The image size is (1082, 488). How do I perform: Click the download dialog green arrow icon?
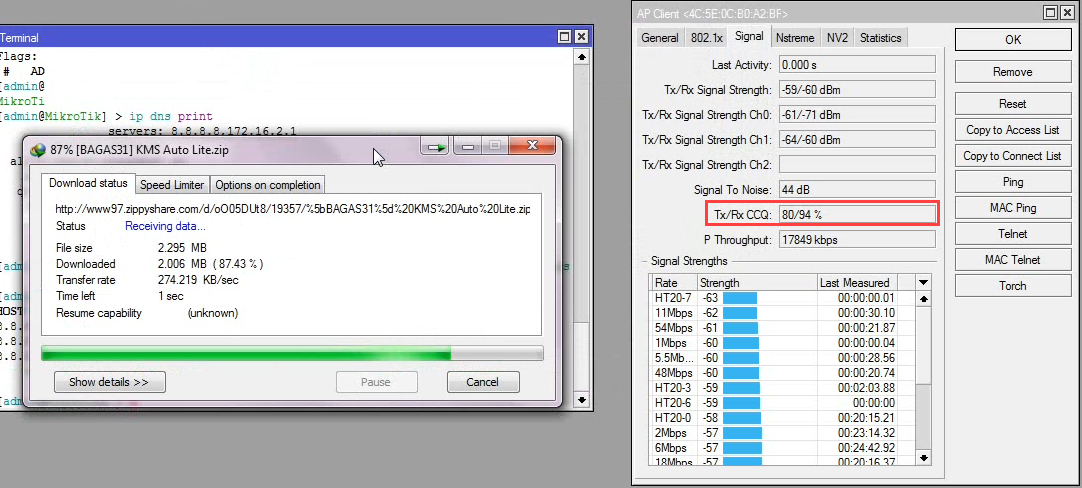point(435,147)
